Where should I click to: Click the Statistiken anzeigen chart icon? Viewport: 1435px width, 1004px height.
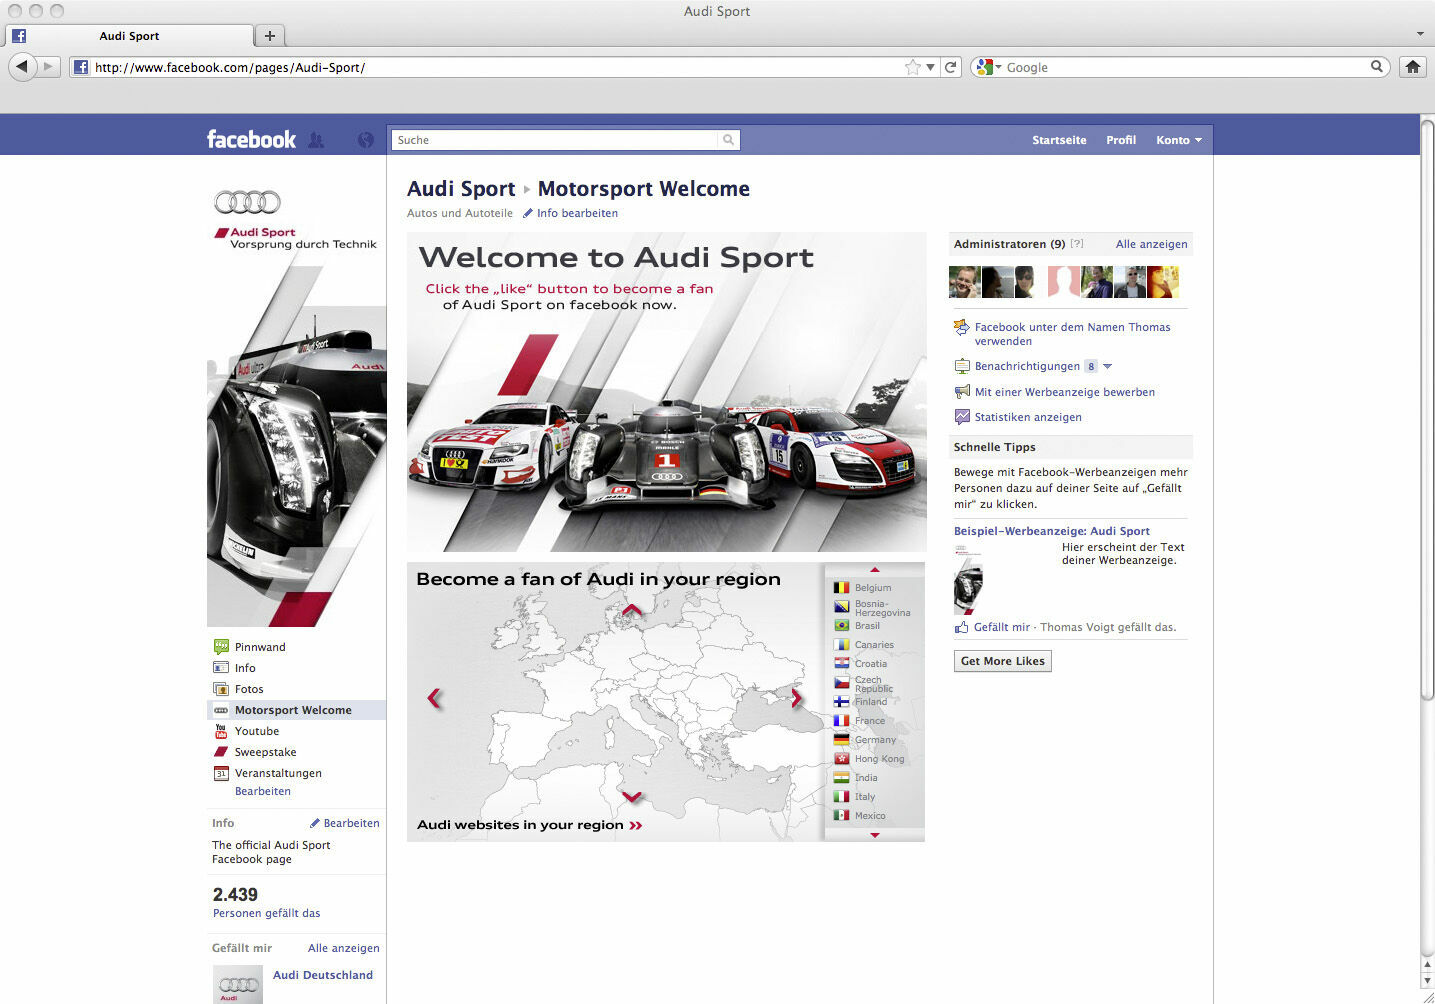(x=962, y=417)
